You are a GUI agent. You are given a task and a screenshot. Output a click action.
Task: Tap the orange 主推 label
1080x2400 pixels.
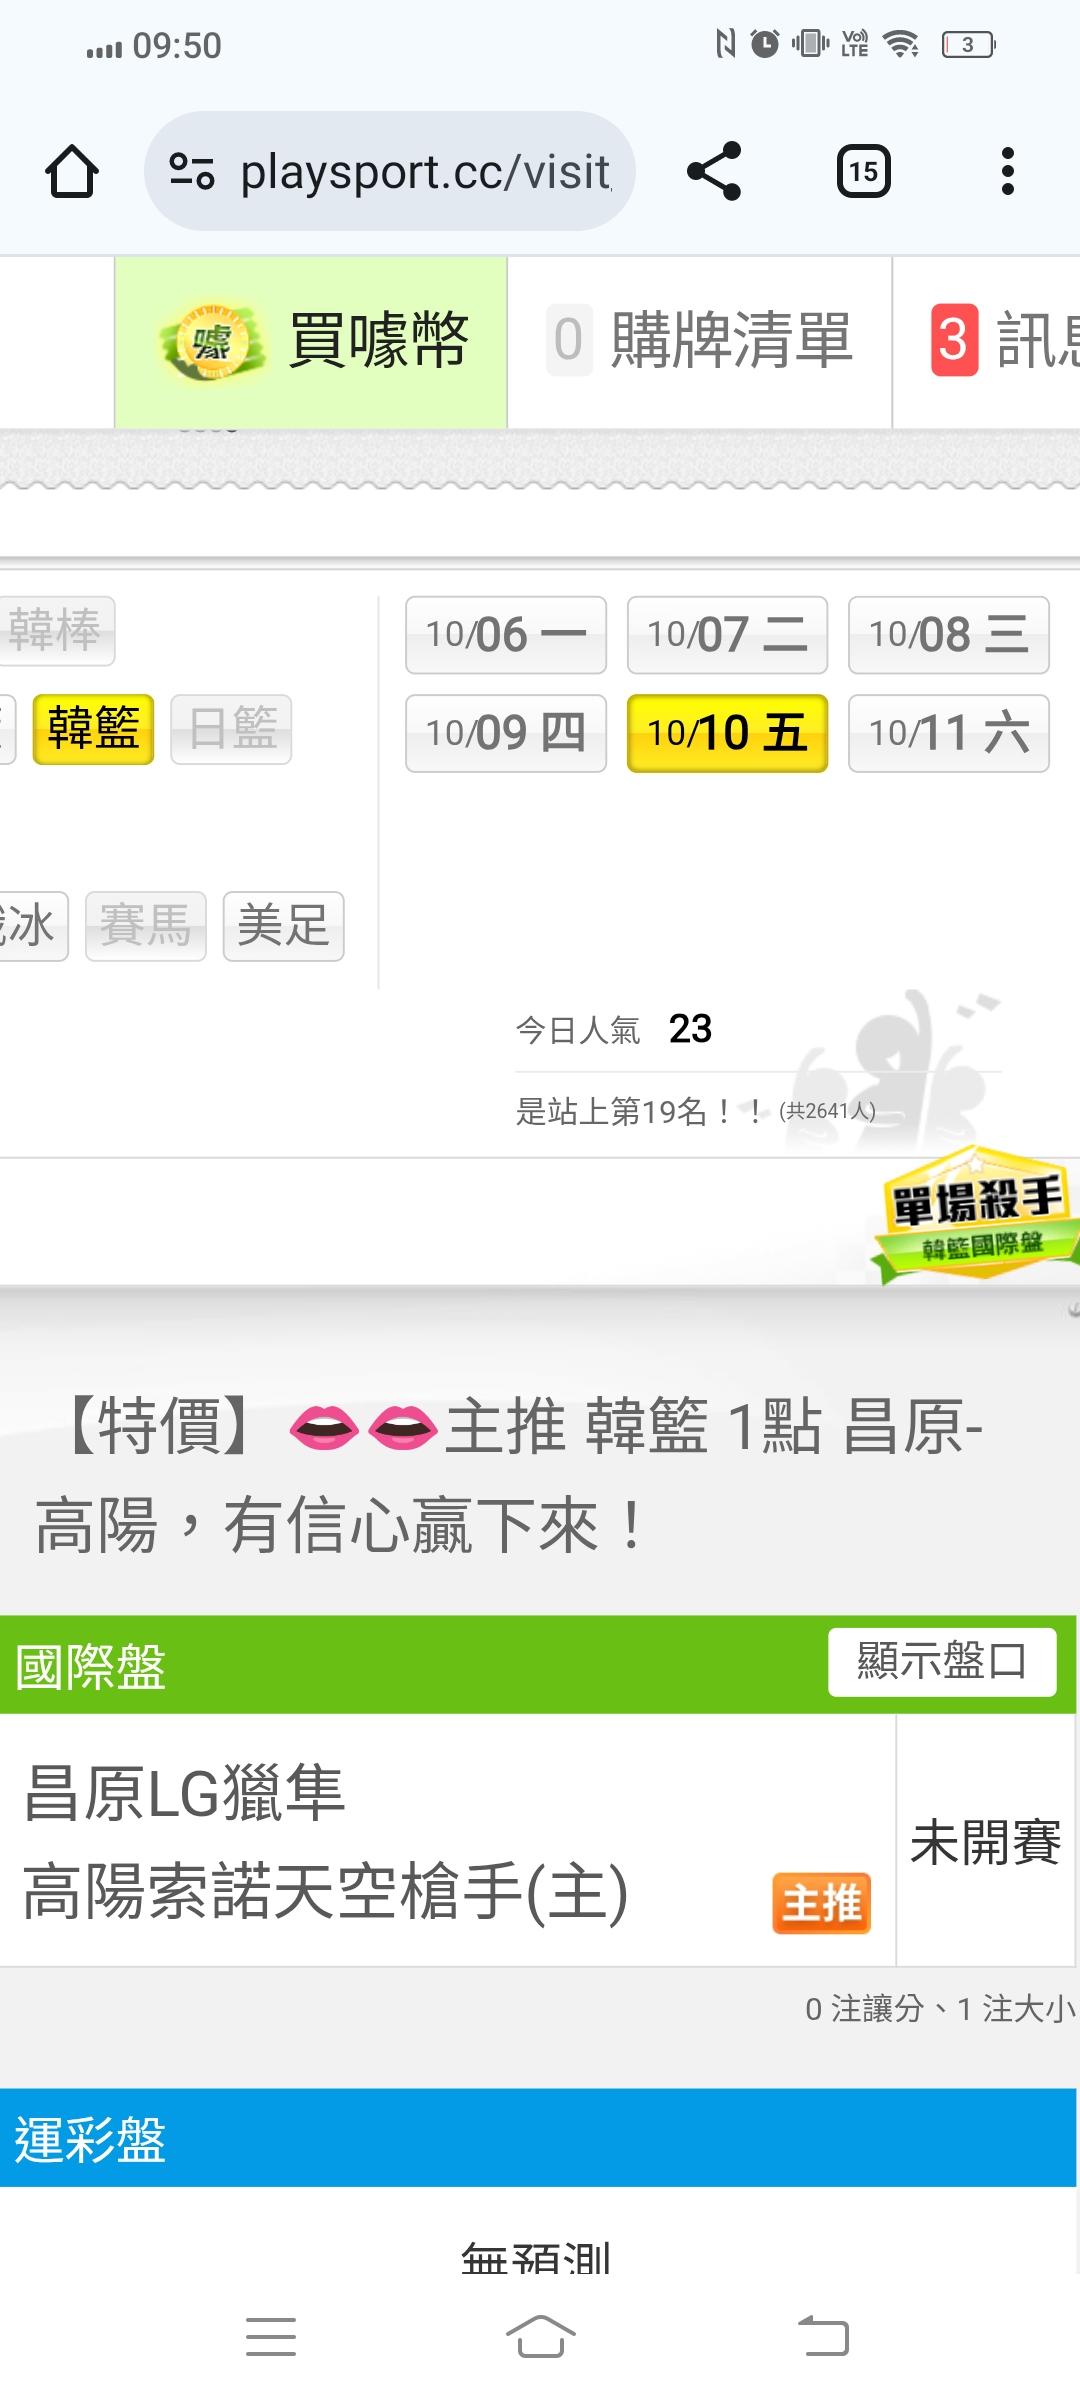click(x=821, y=1903)
